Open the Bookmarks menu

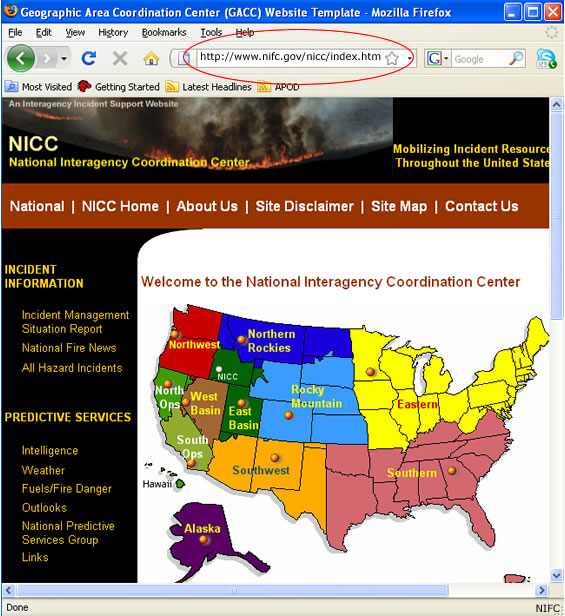point(164,33)
